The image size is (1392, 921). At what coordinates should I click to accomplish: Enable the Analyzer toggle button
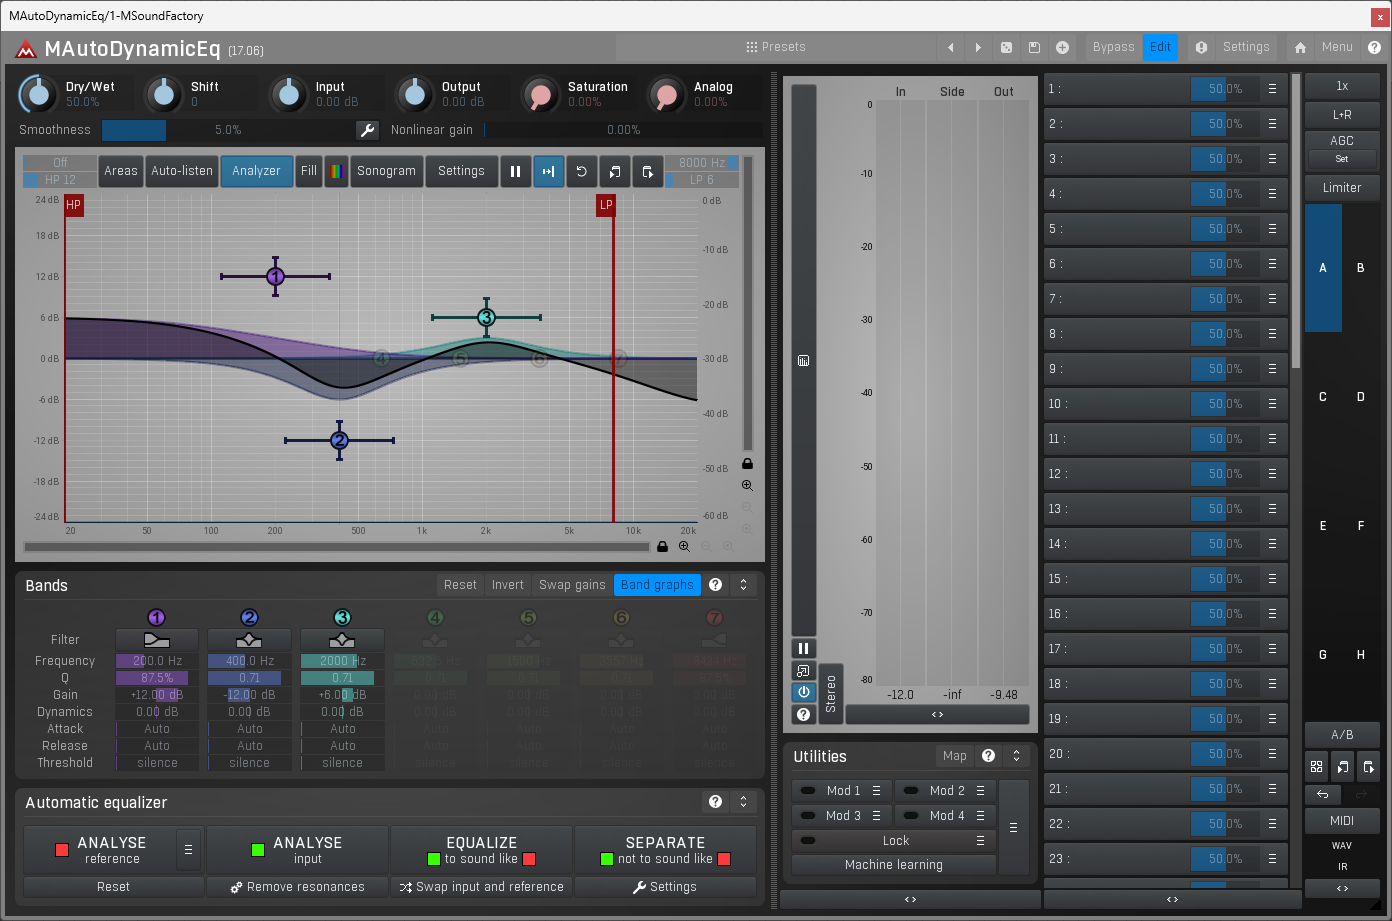pyautogui.click(x=256, y=171)
